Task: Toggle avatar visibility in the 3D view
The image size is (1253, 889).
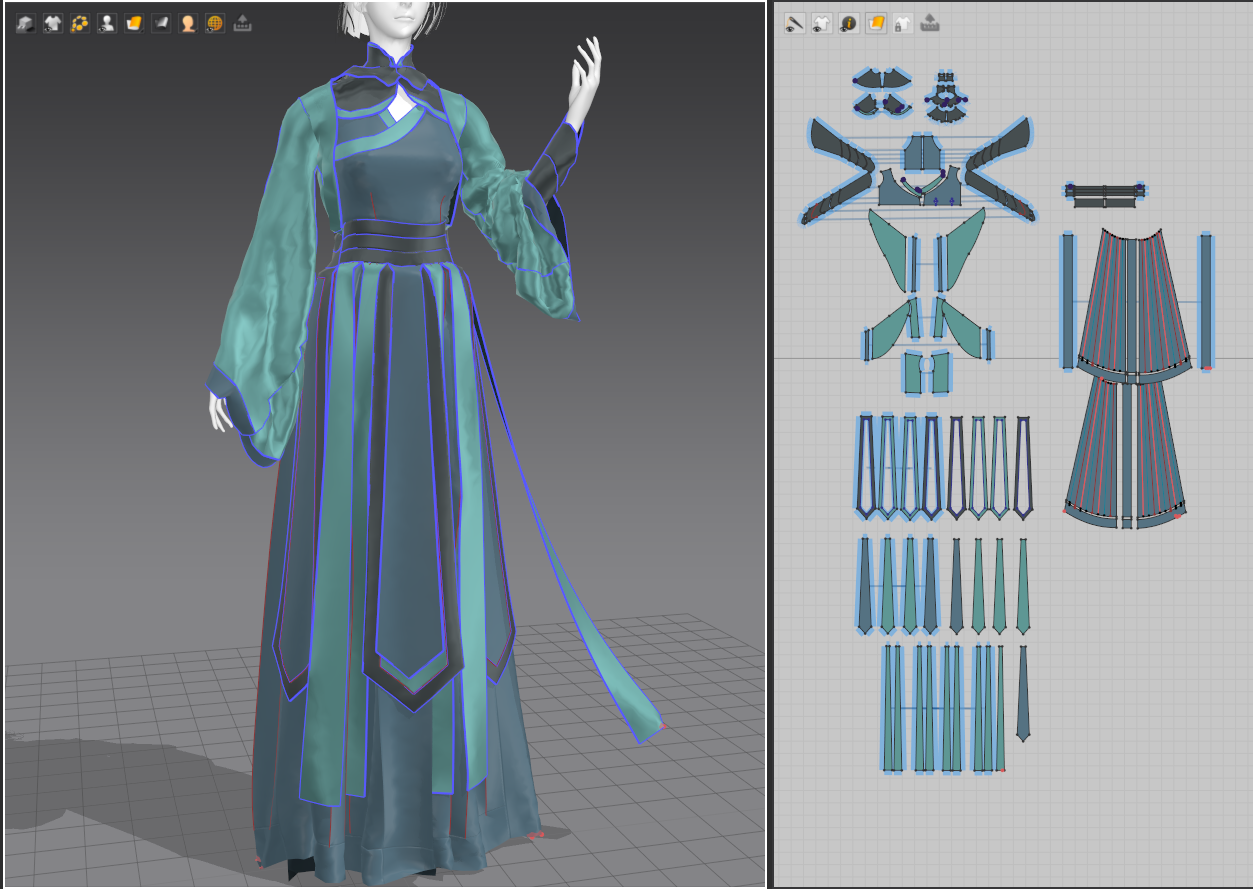Action: coord(106,23)
